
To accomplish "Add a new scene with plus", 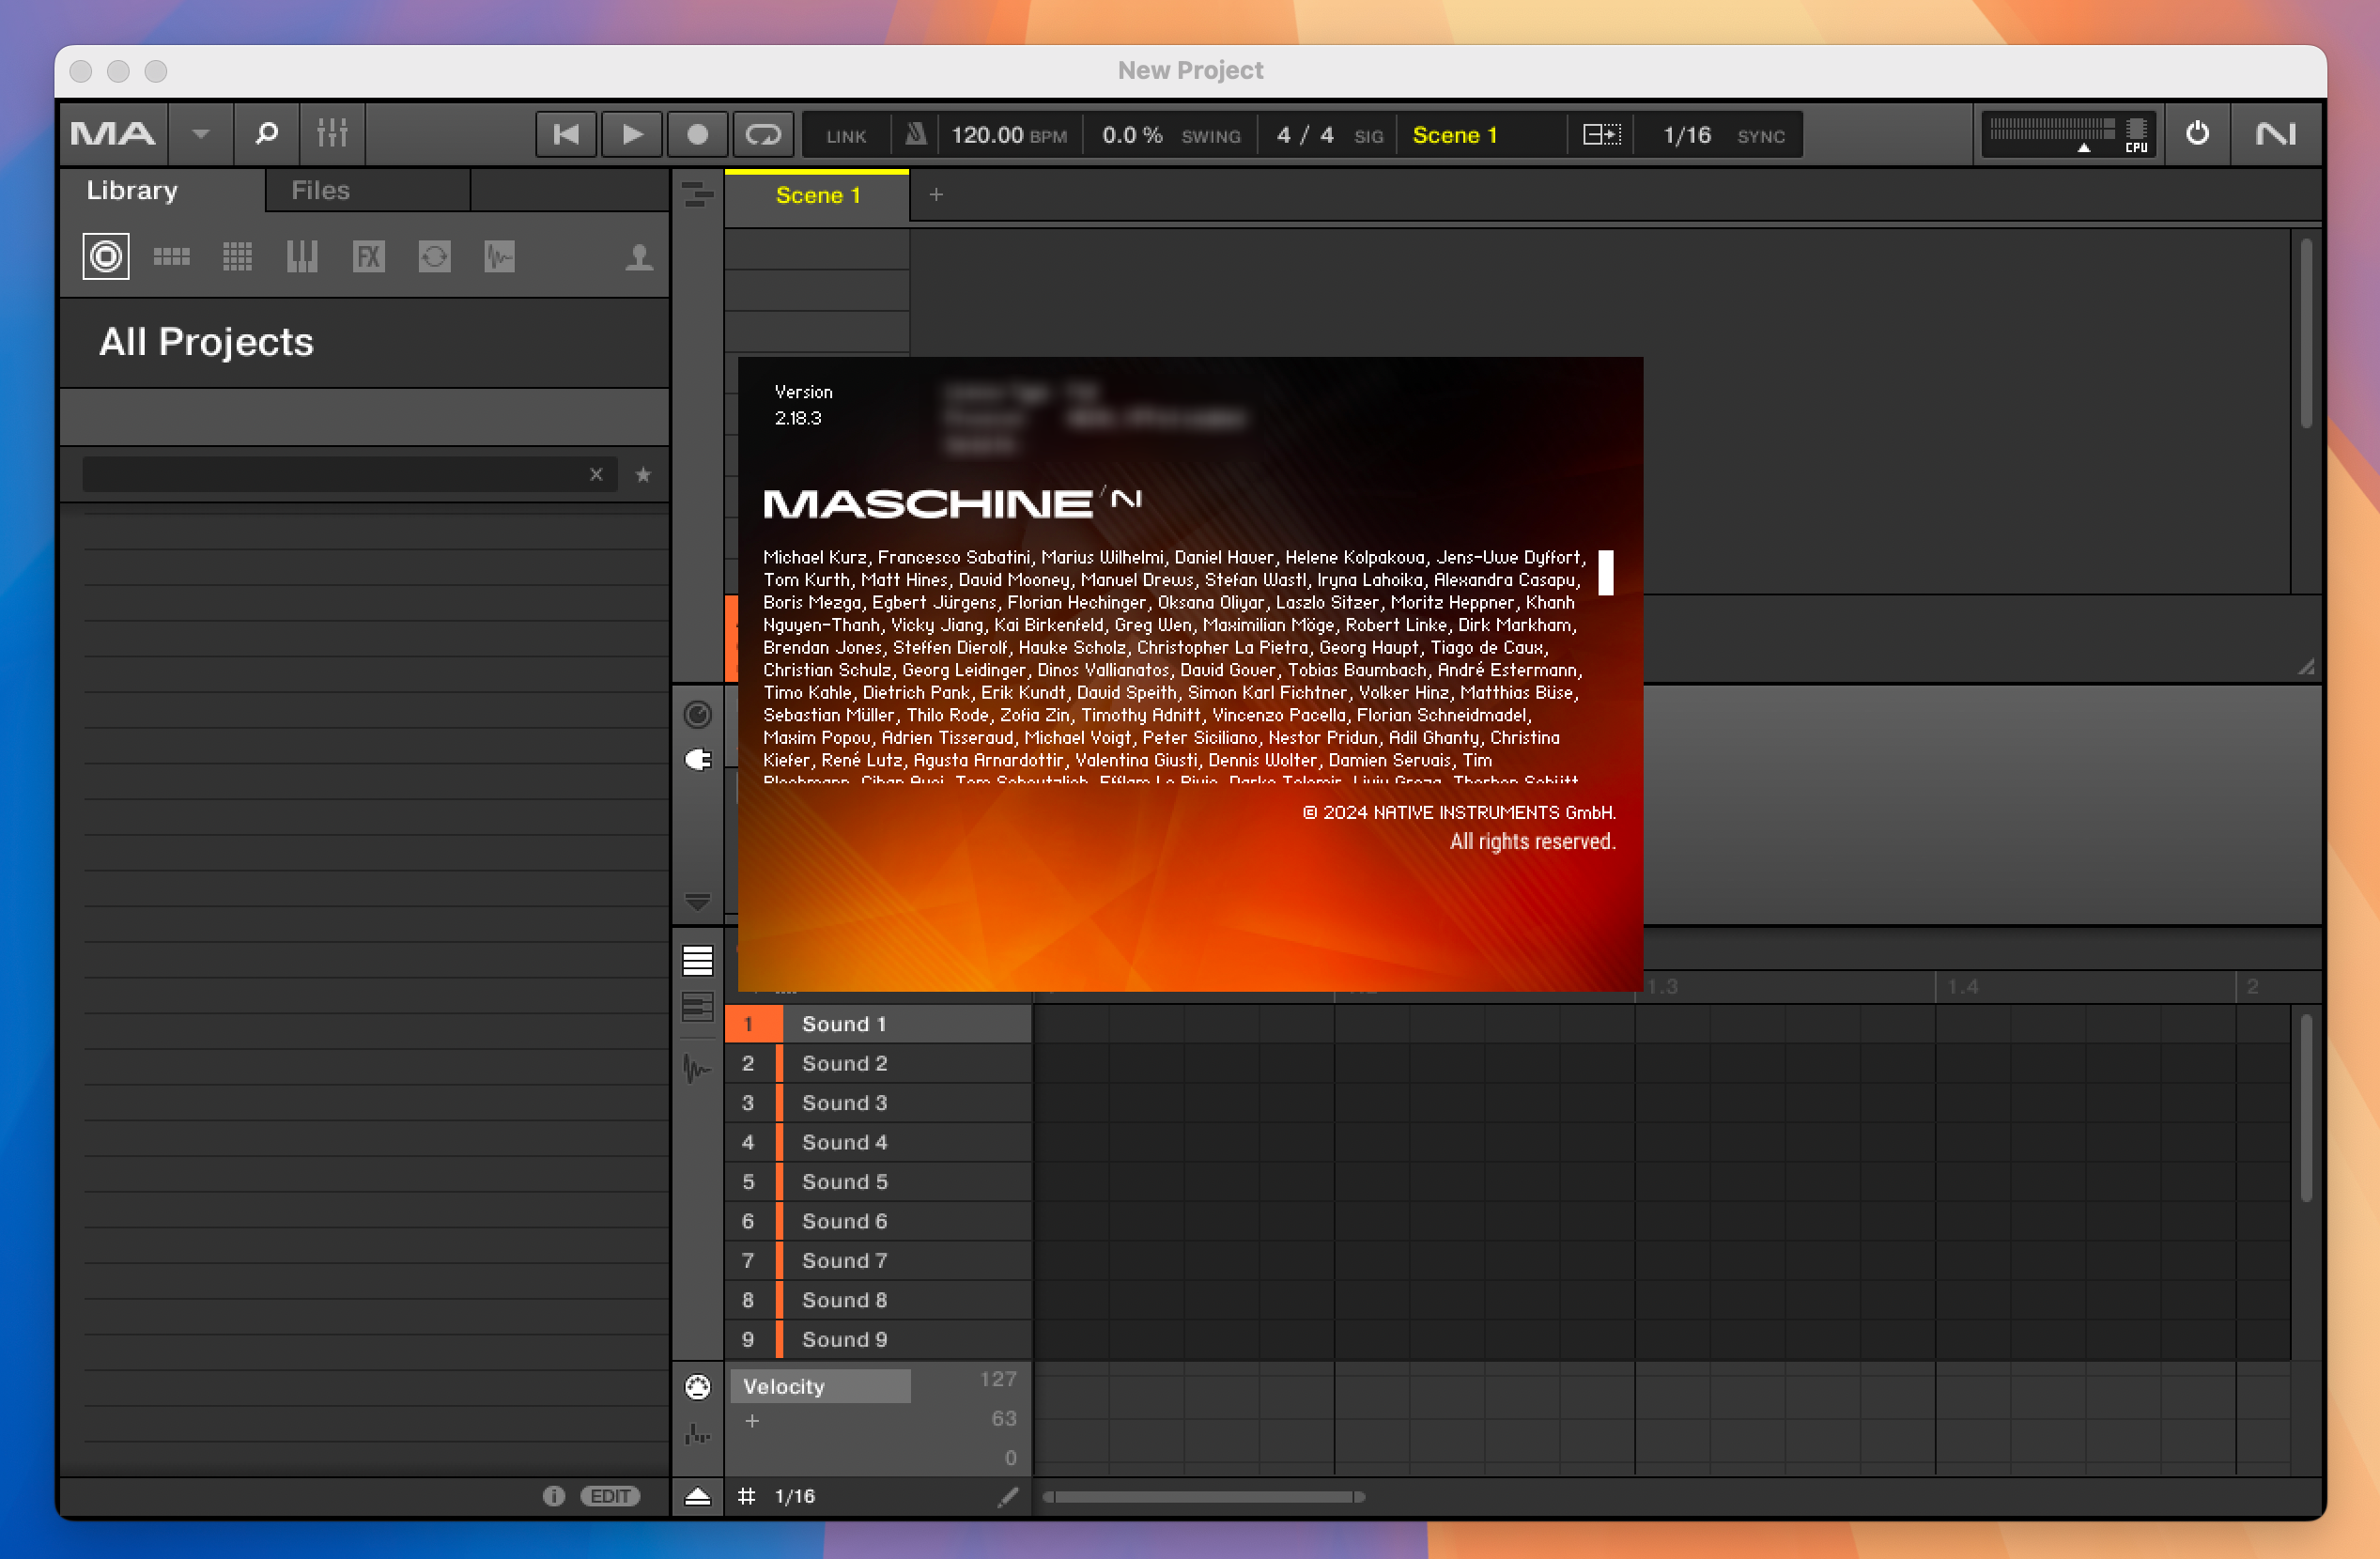I will 936,195.
